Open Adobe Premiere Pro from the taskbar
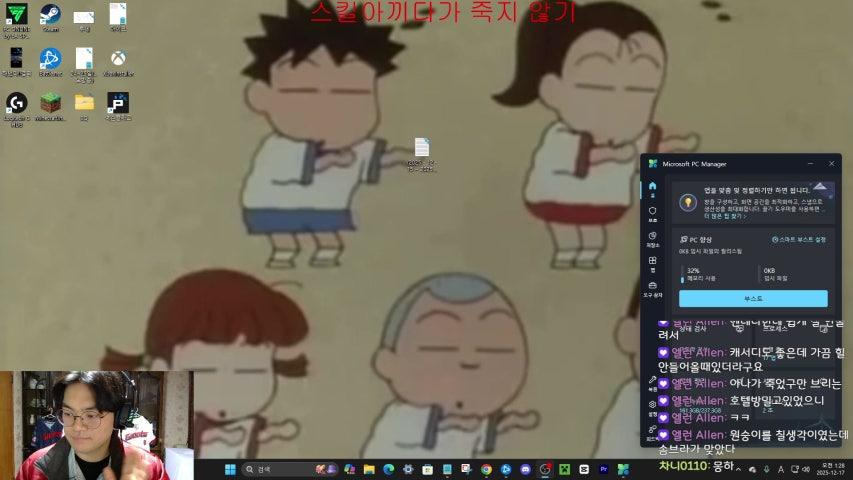This screenshot has width=853, height=480. (603, 469)
